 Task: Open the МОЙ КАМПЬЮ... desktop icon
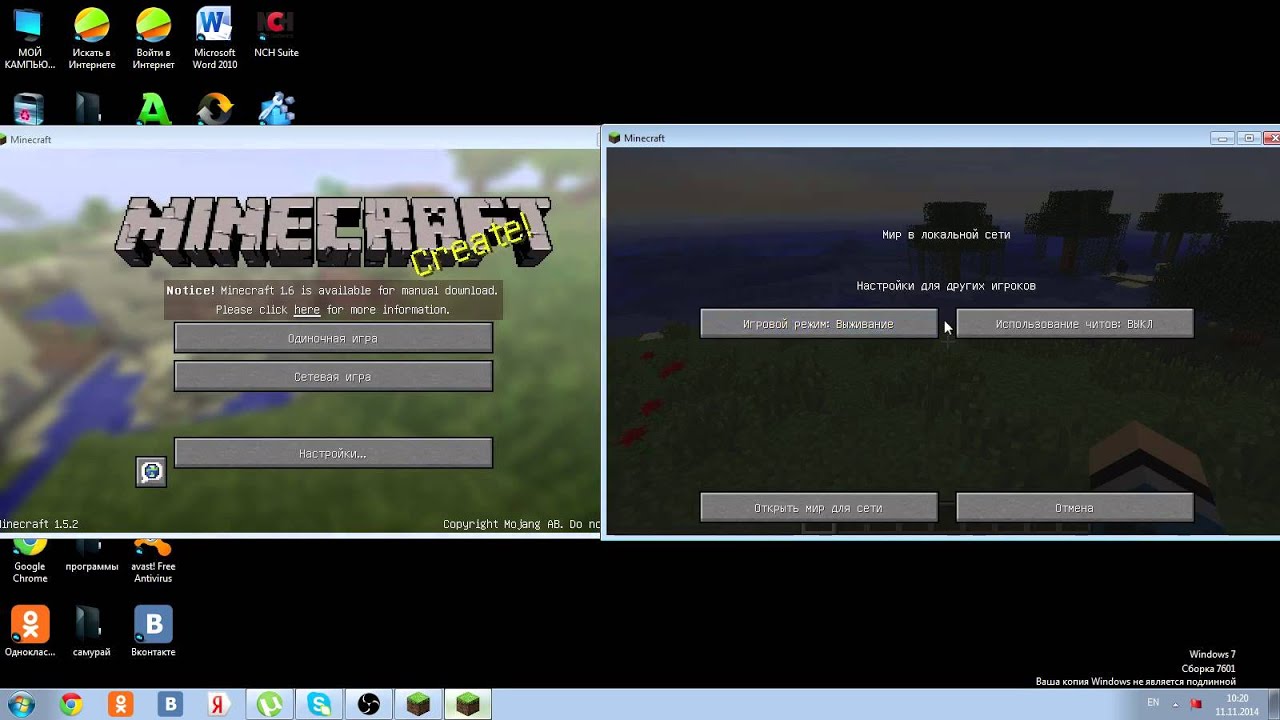[x=29, y=38]
